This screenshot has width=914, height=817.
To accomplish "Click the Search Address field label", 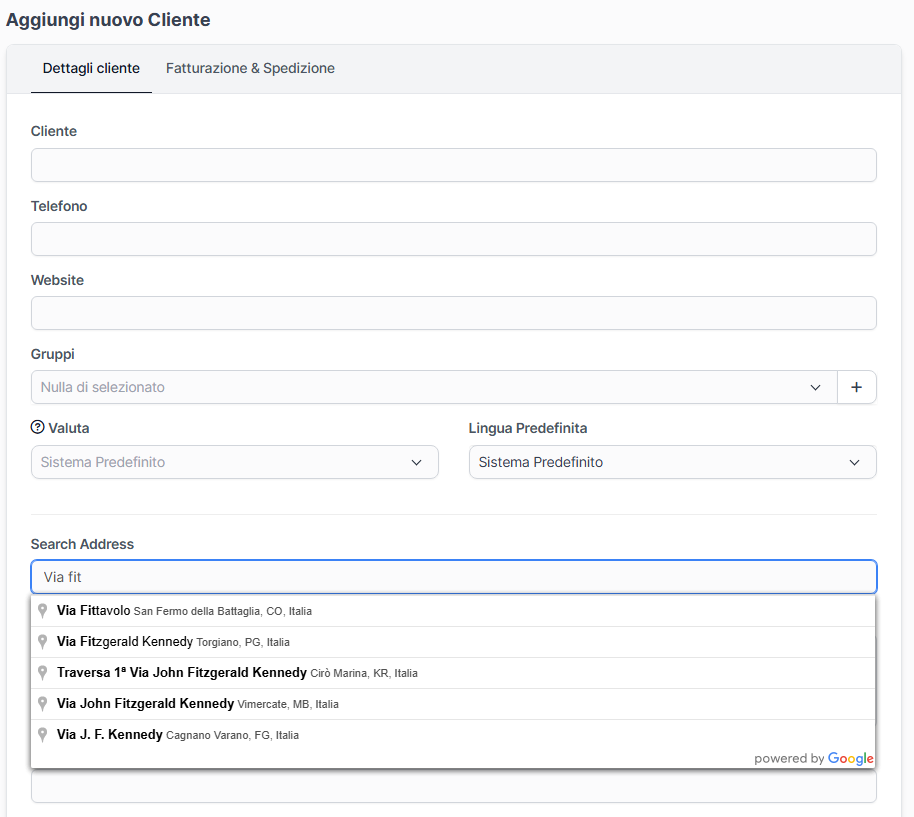I will coord(82,544).
